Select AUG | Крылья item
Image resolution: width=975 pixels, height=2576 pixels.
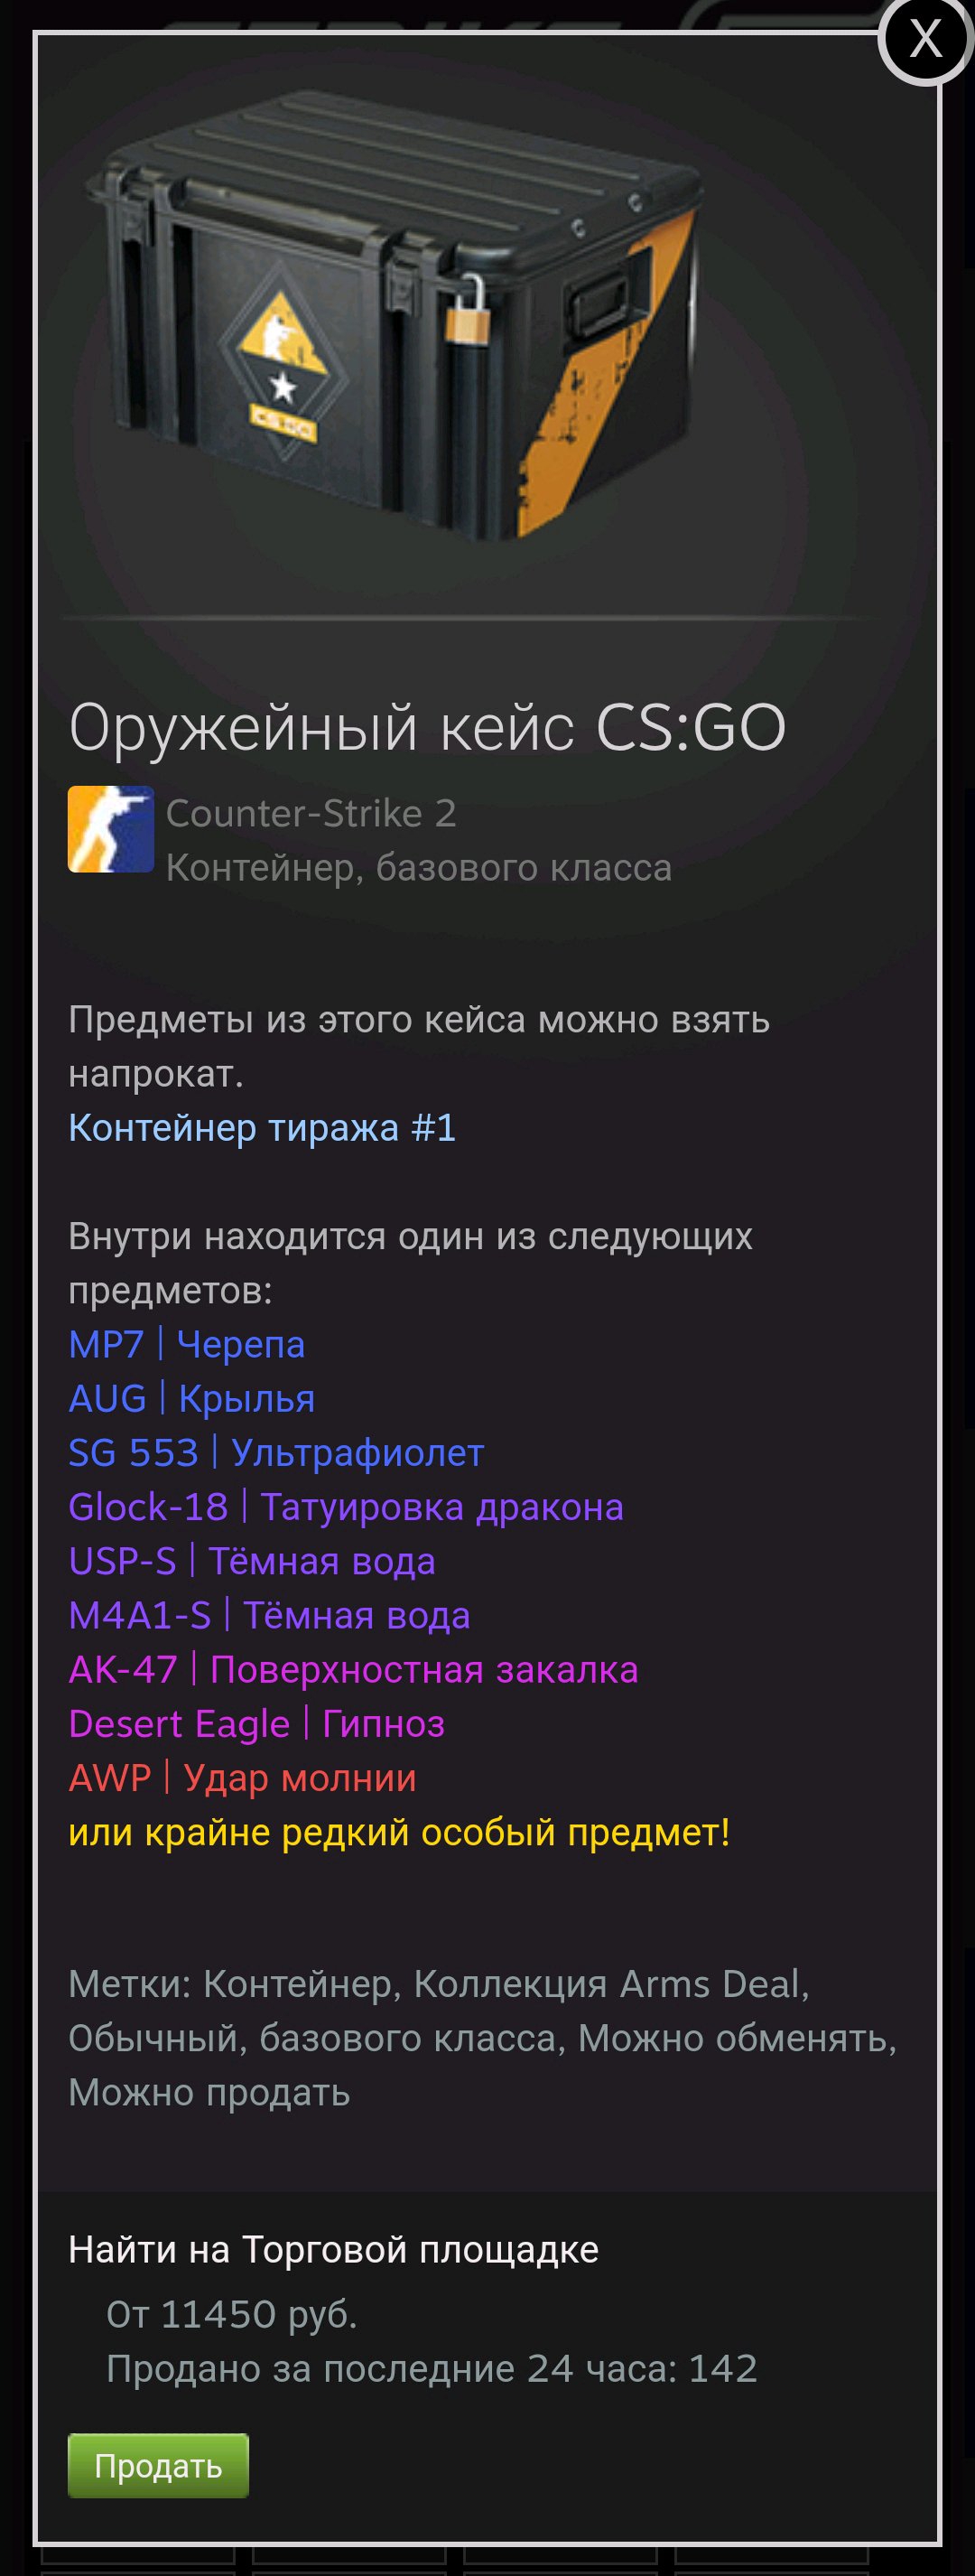(191, 1398)
